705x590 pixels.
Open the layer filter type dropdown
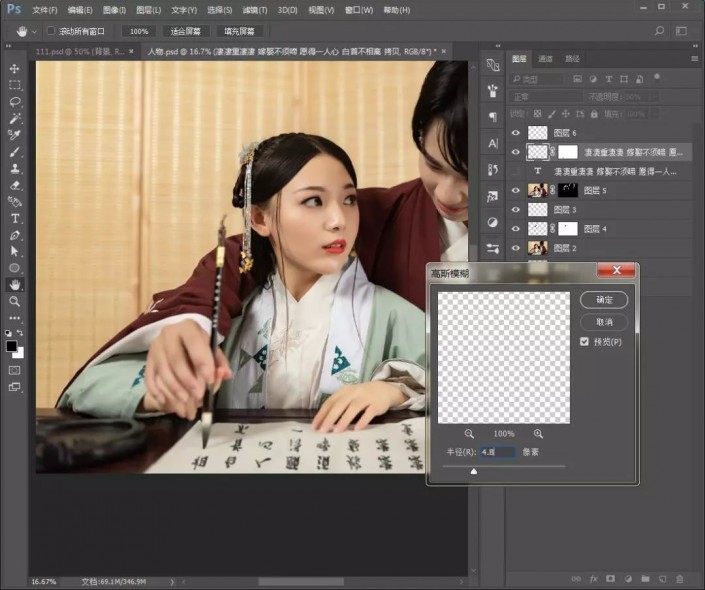click(538, 79)
